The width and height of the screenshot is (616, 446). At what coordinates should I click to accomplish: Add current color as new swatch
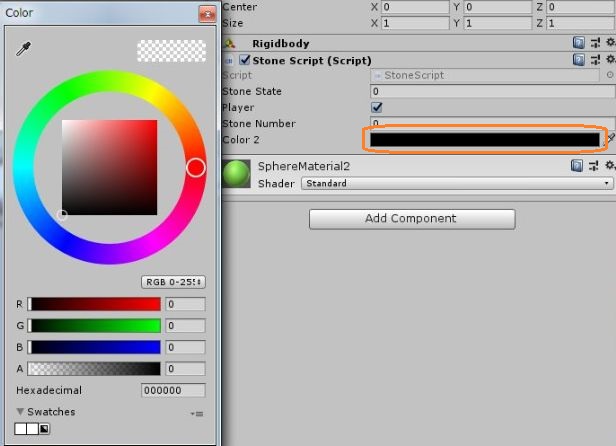(x=44, y=429)
